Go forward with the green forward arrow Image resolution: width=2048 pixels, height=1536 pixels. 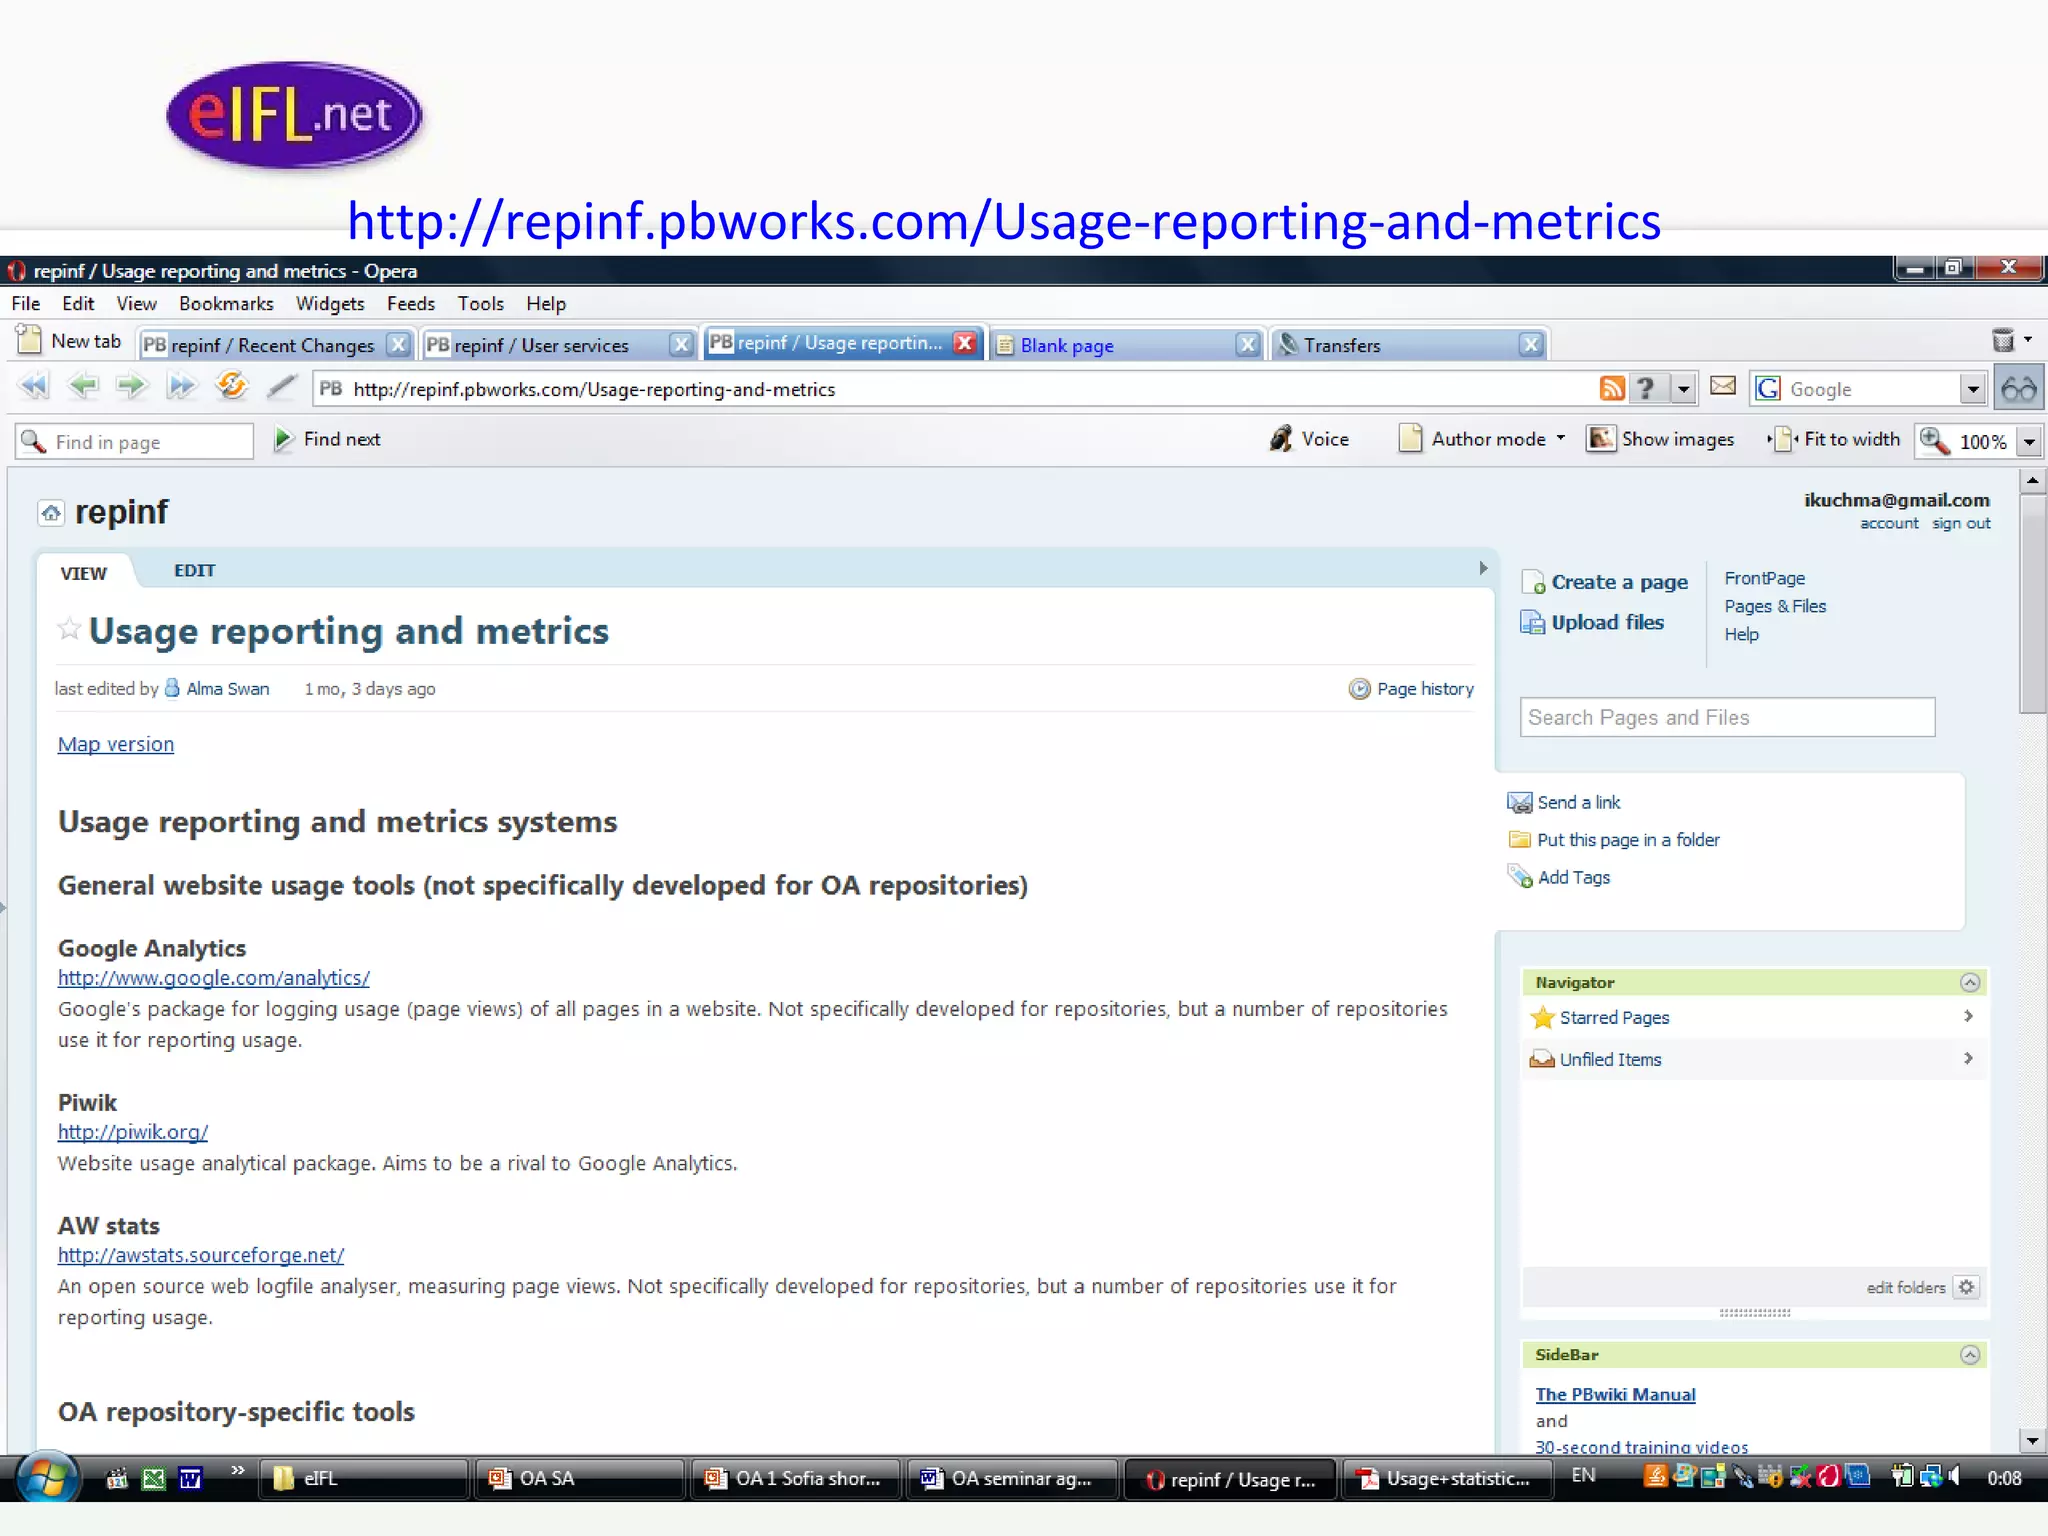click(x=132, y=386)
